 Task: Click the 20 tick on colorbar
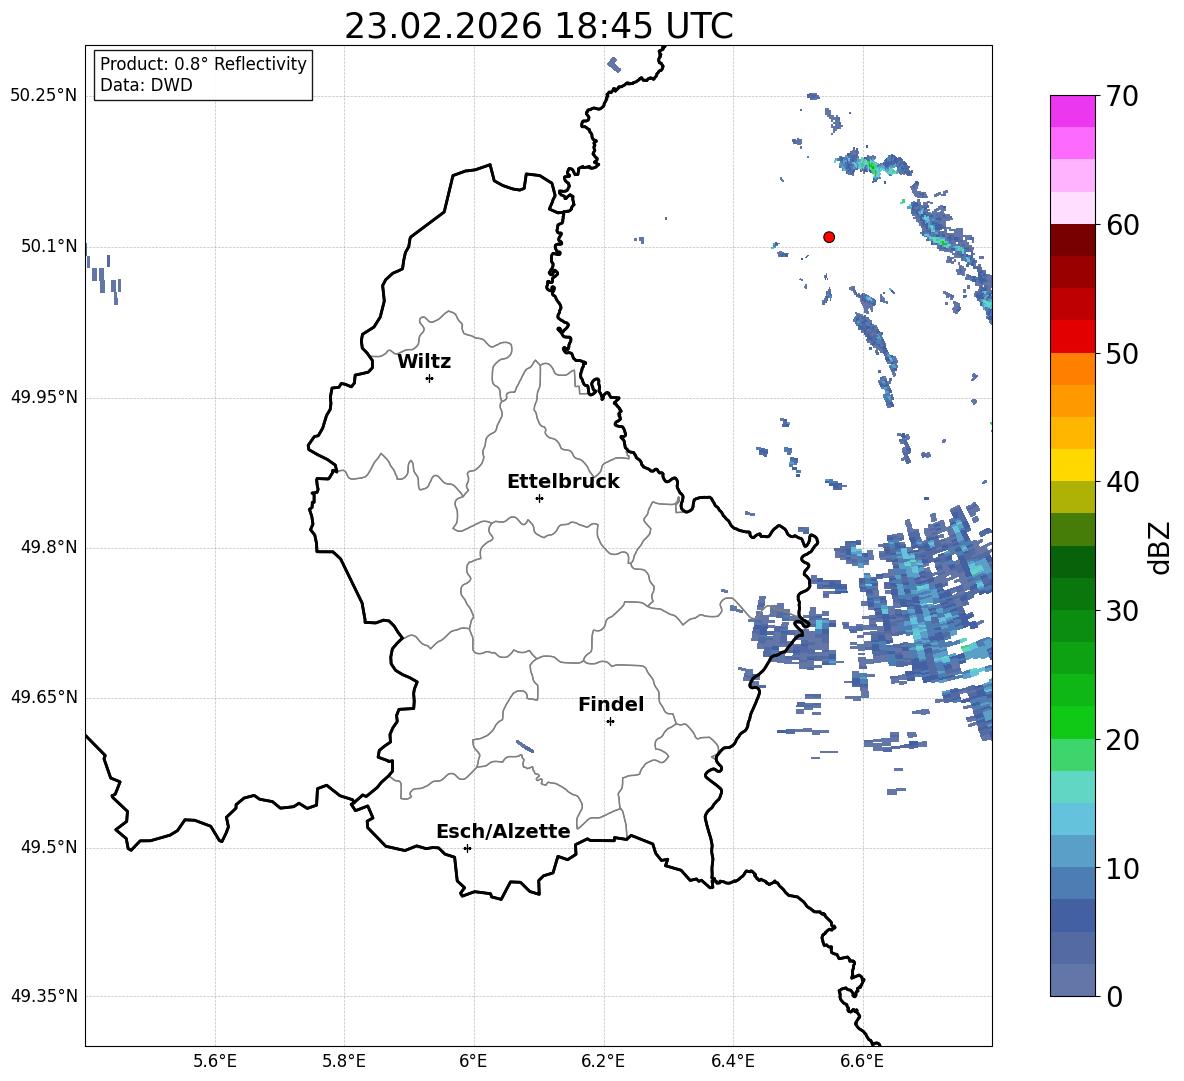(1122, 739)
